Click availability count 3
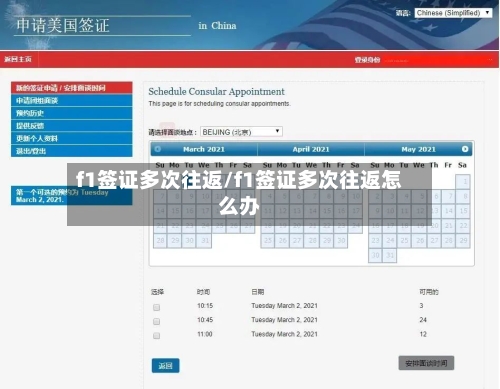The image size is (500, 389). (x=421, y=306)
